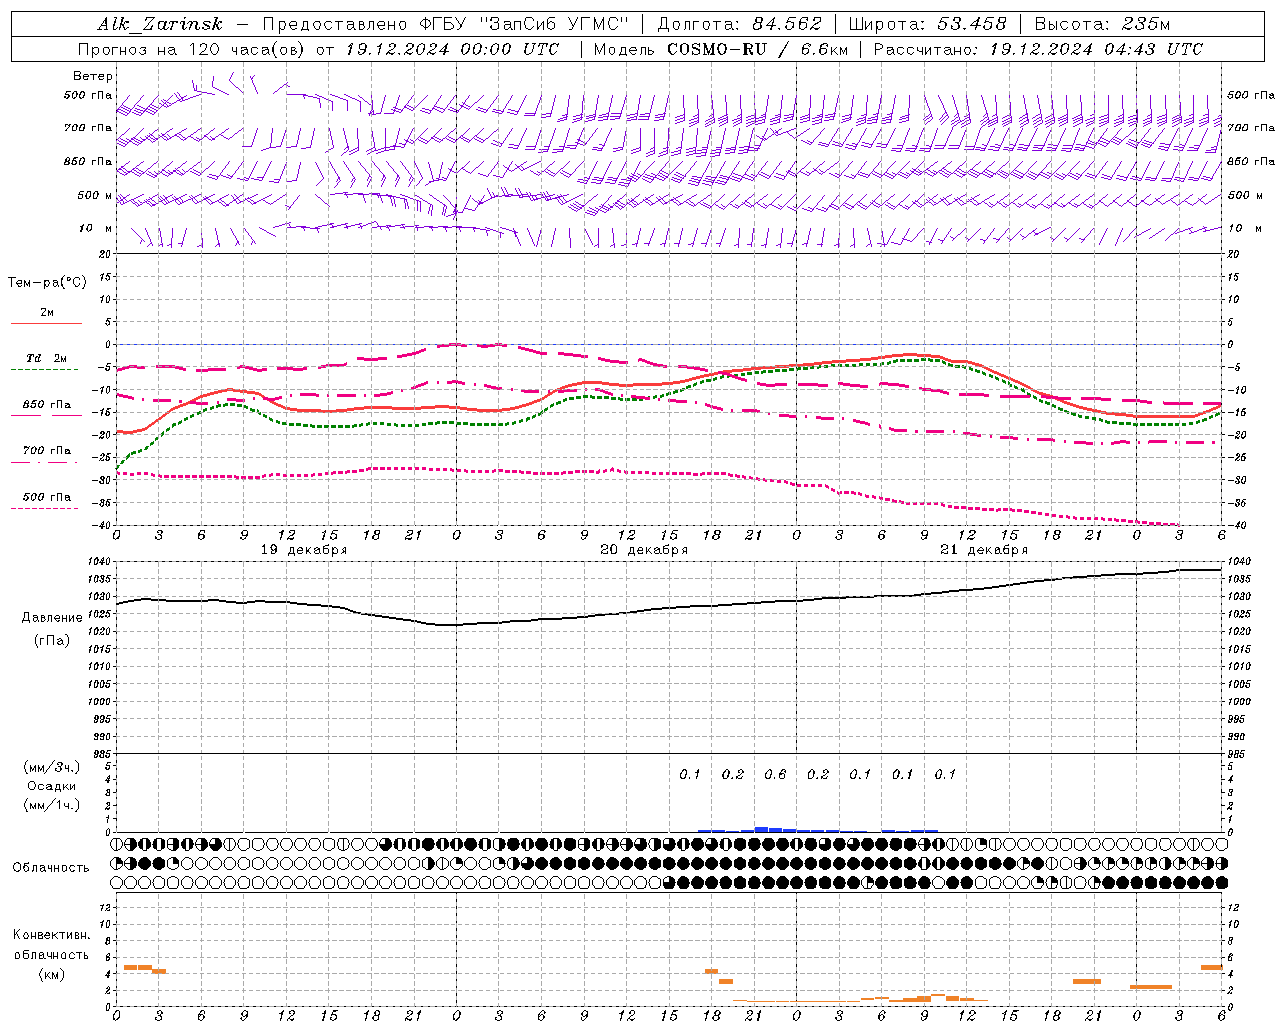This screenshot has width=1280, height=1024.
Task: Click the 'Предоставлено ФГБУ "ЗапСиб УГМС"' text
Action: point(445,24)
